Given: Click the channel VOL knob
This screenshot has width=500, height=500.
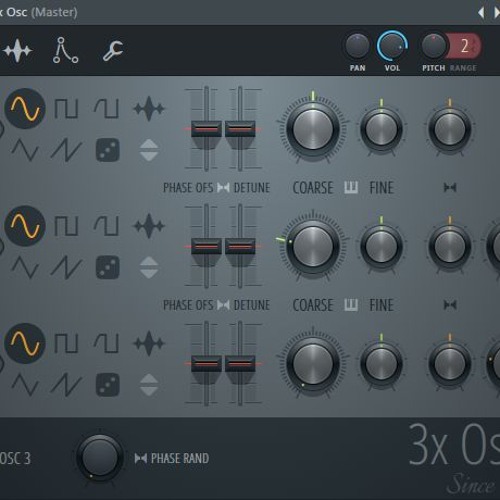Looking at the screenshot, I should [x=392, y=46].
